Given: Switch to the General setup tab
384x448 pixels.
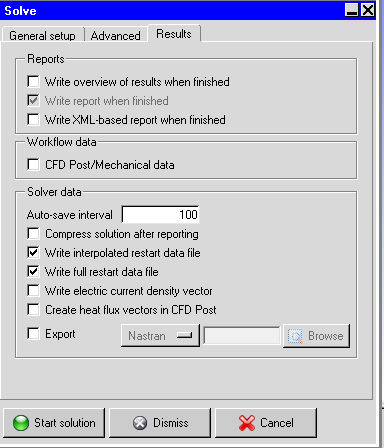Looking at the screenshot, I should pyautogui.click(x=42, y=35).
